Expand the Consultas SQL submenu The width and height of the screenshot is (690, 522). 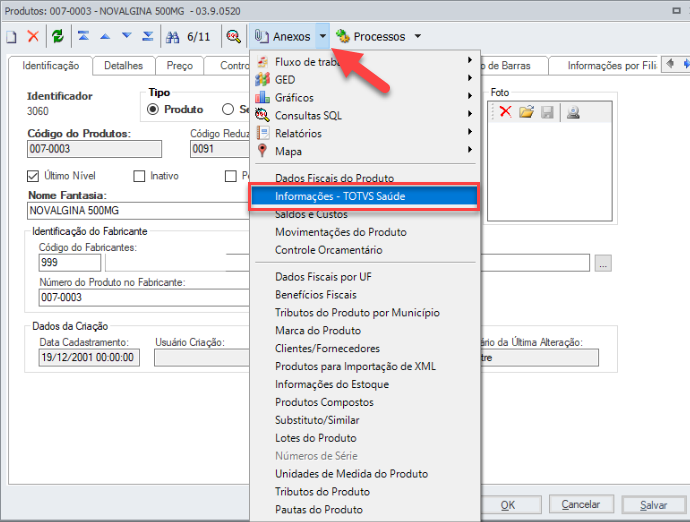[365, 115]
